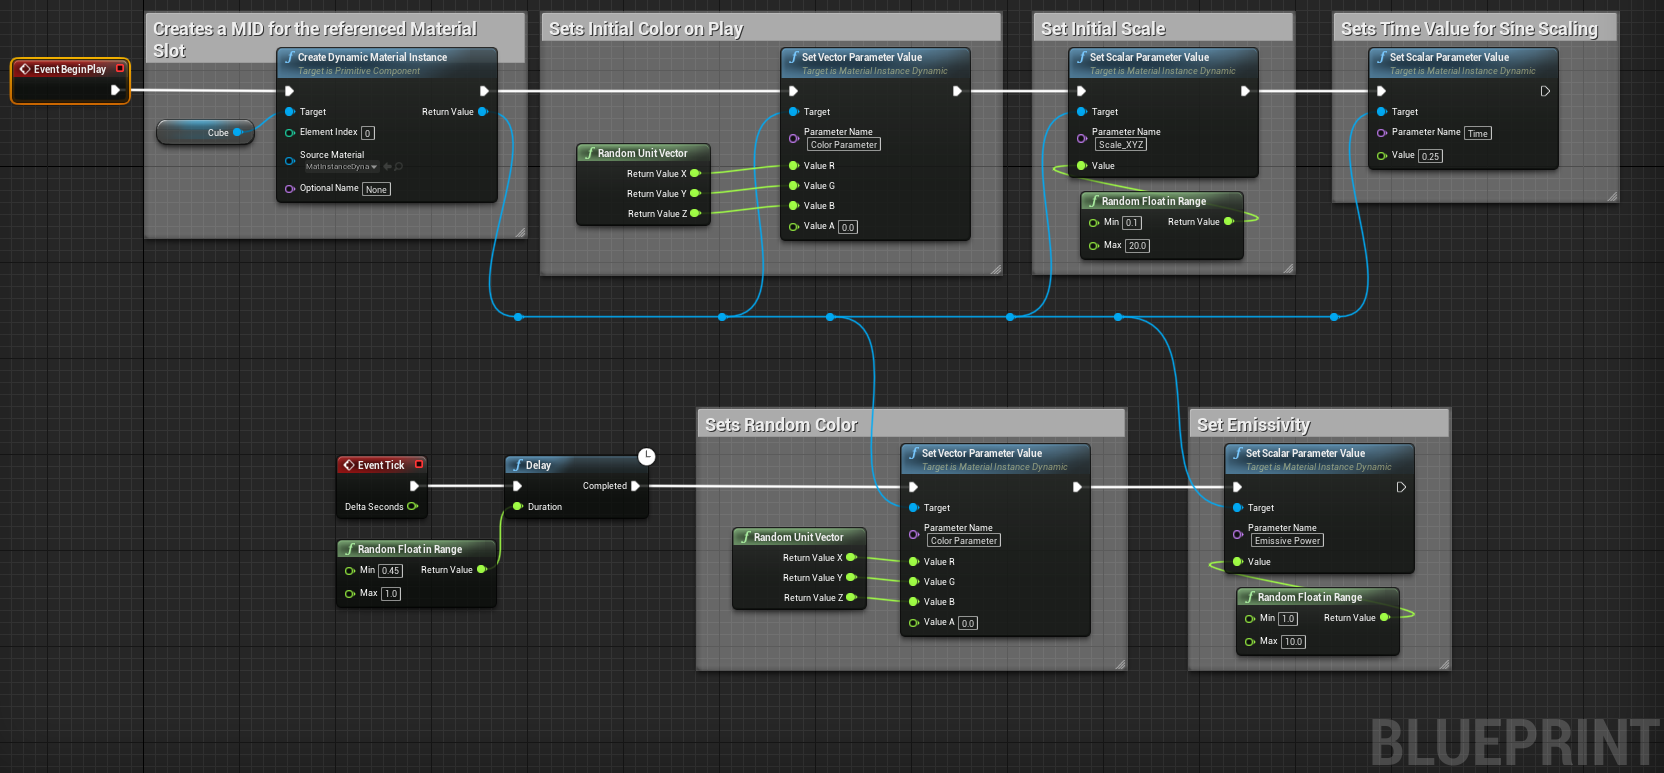The image size is (1664, 773).
Task: Click the Value input pin in Set Initial Scale
Action: point(1082,166)
